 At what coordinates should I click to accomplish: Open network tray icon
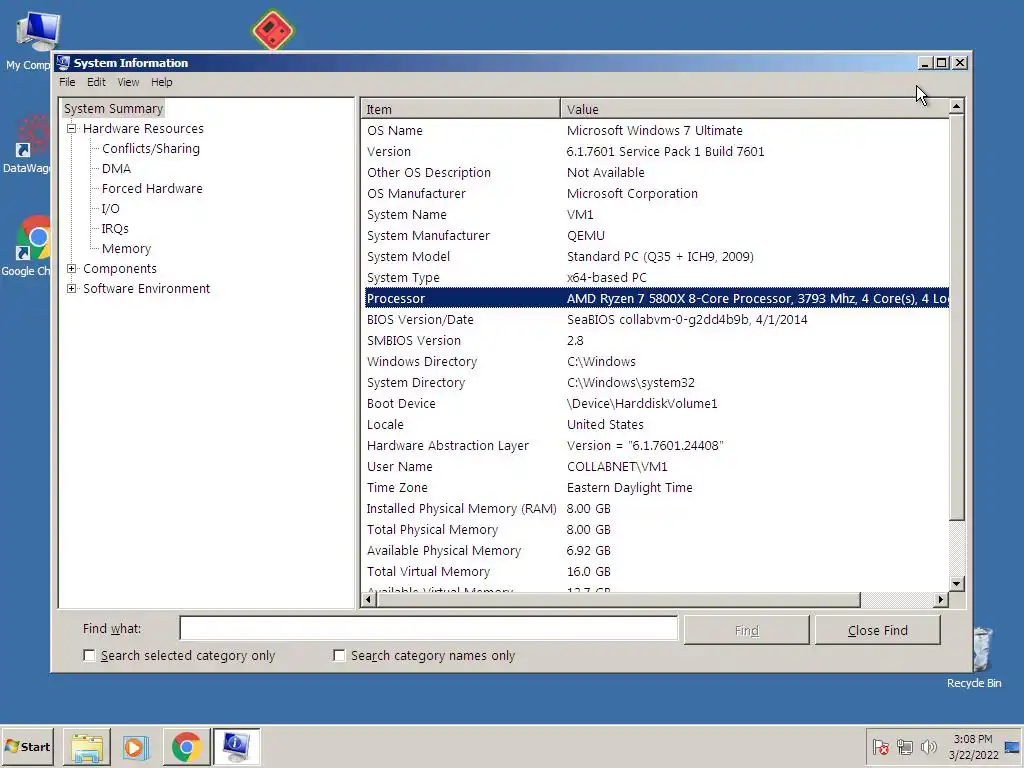point(904,747)
